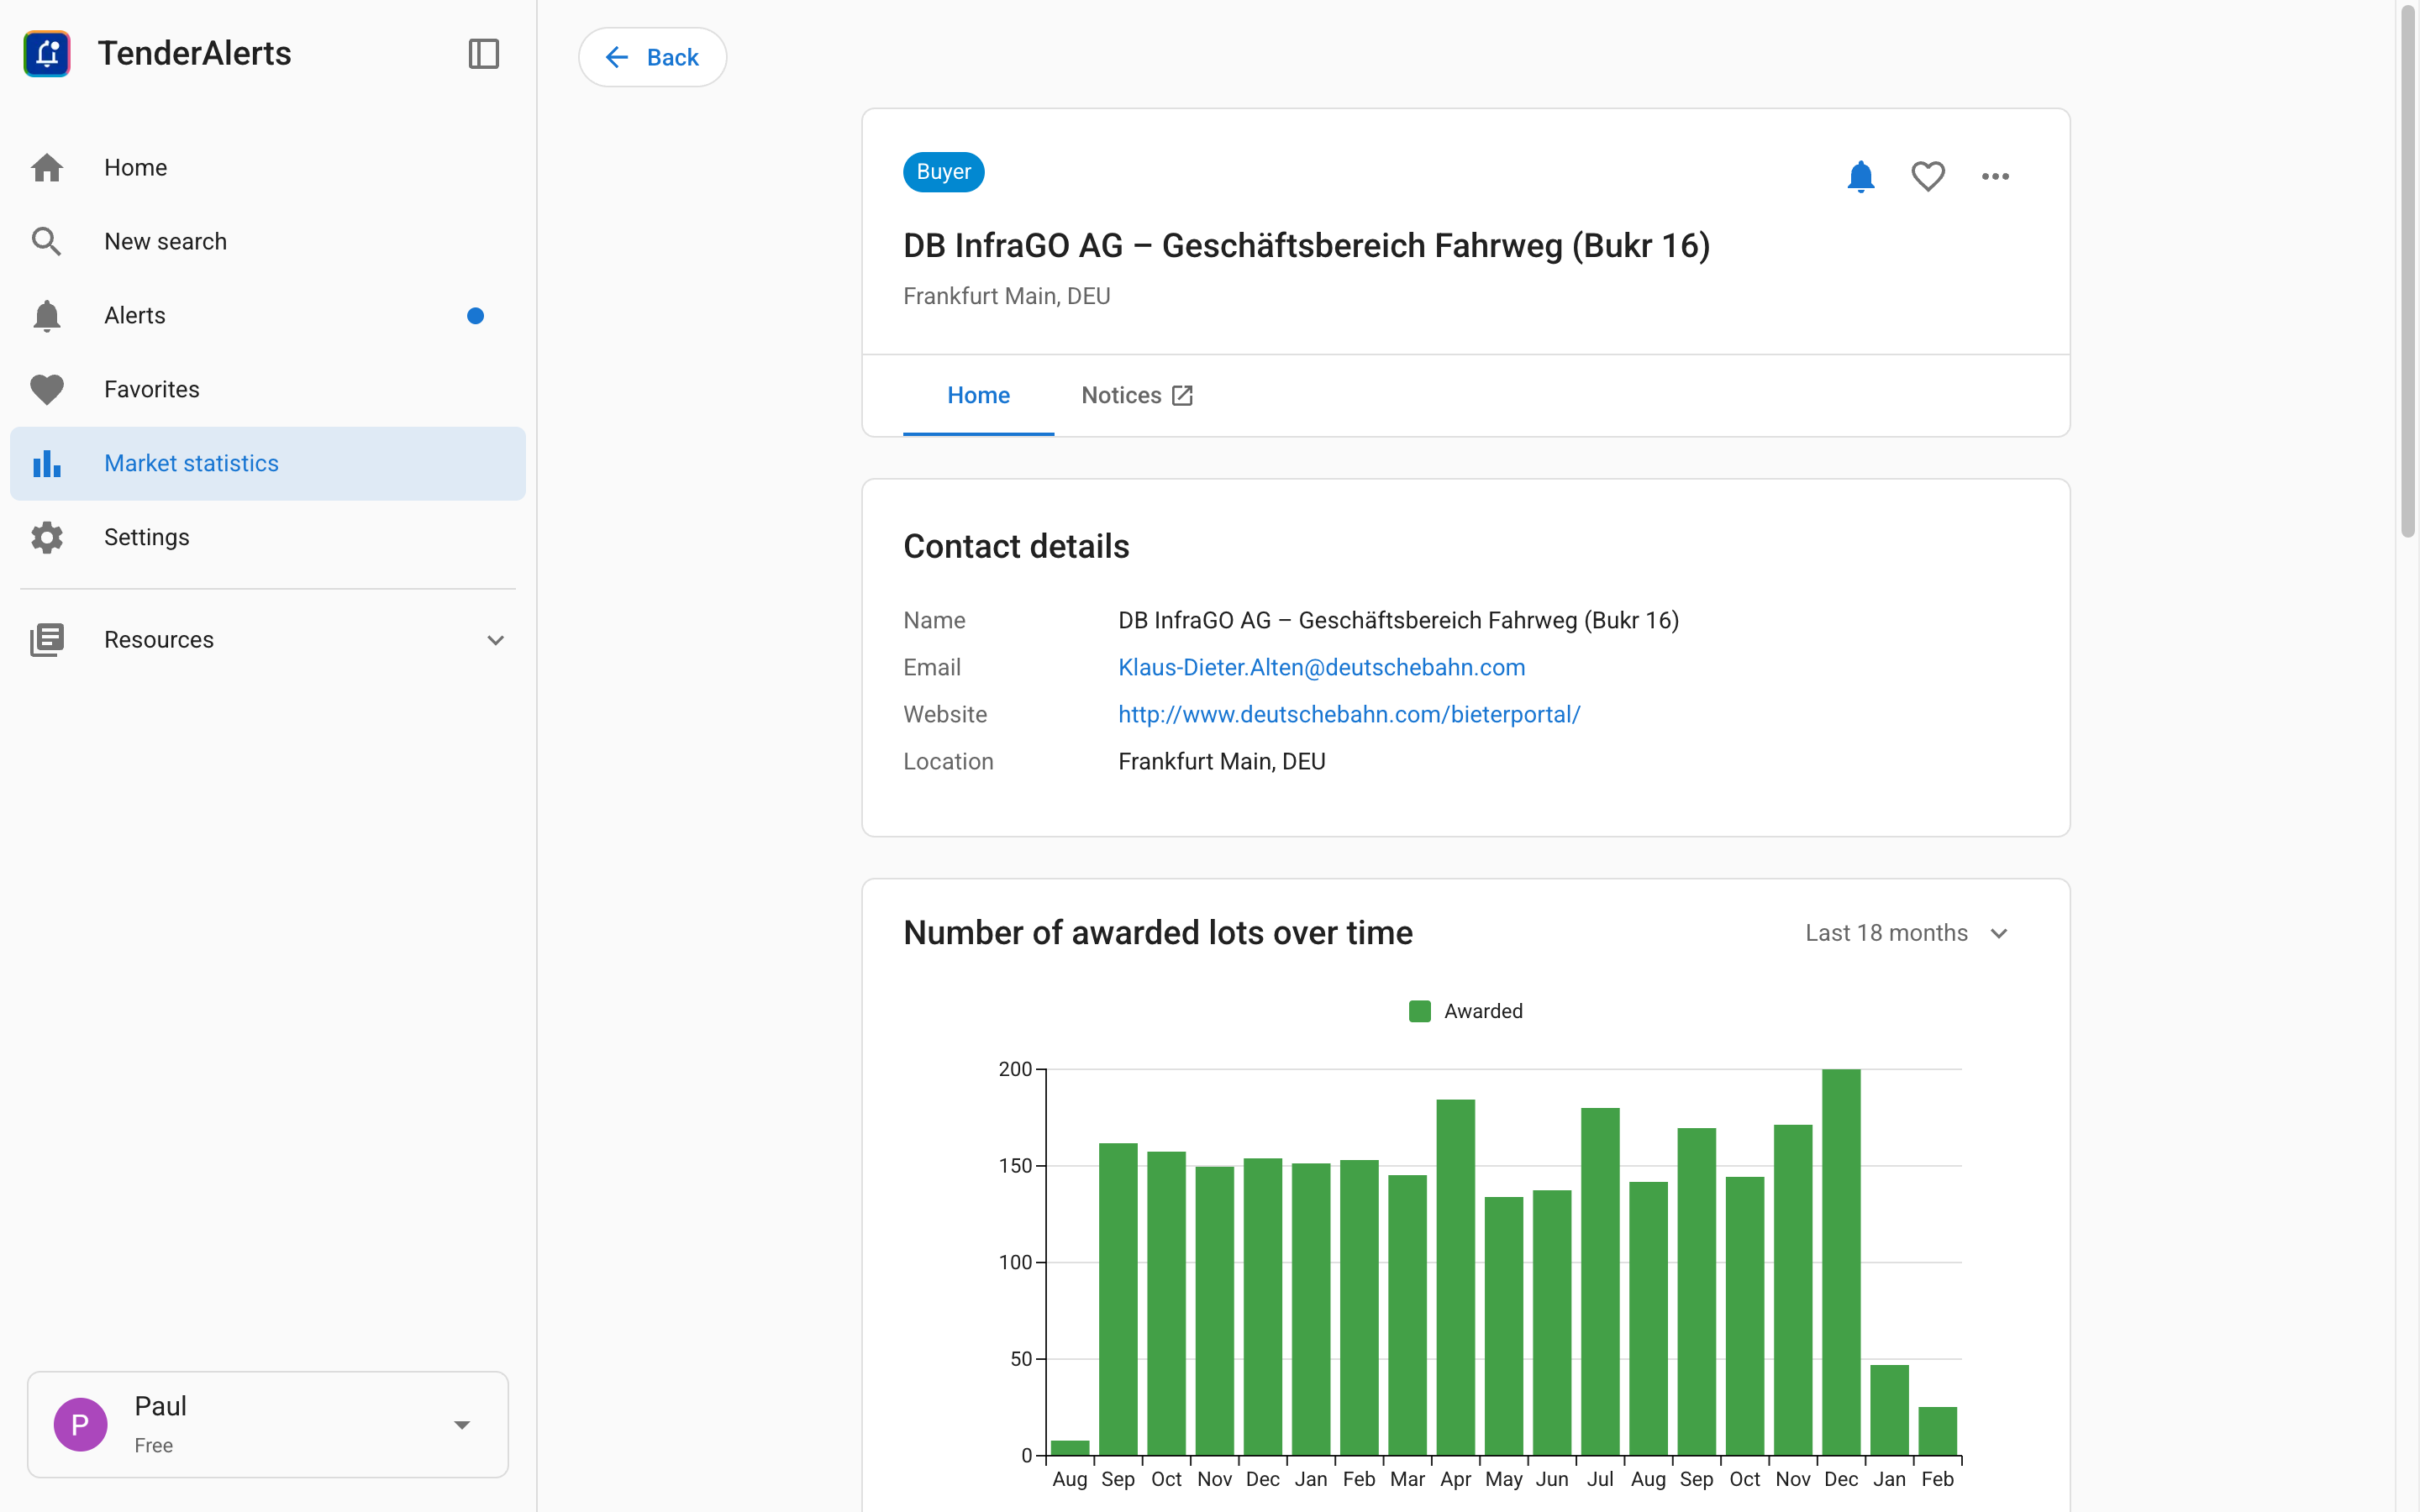Open Settings via the gear icon
This screenshot has height=1512, width=2420.
pos(47,537)
